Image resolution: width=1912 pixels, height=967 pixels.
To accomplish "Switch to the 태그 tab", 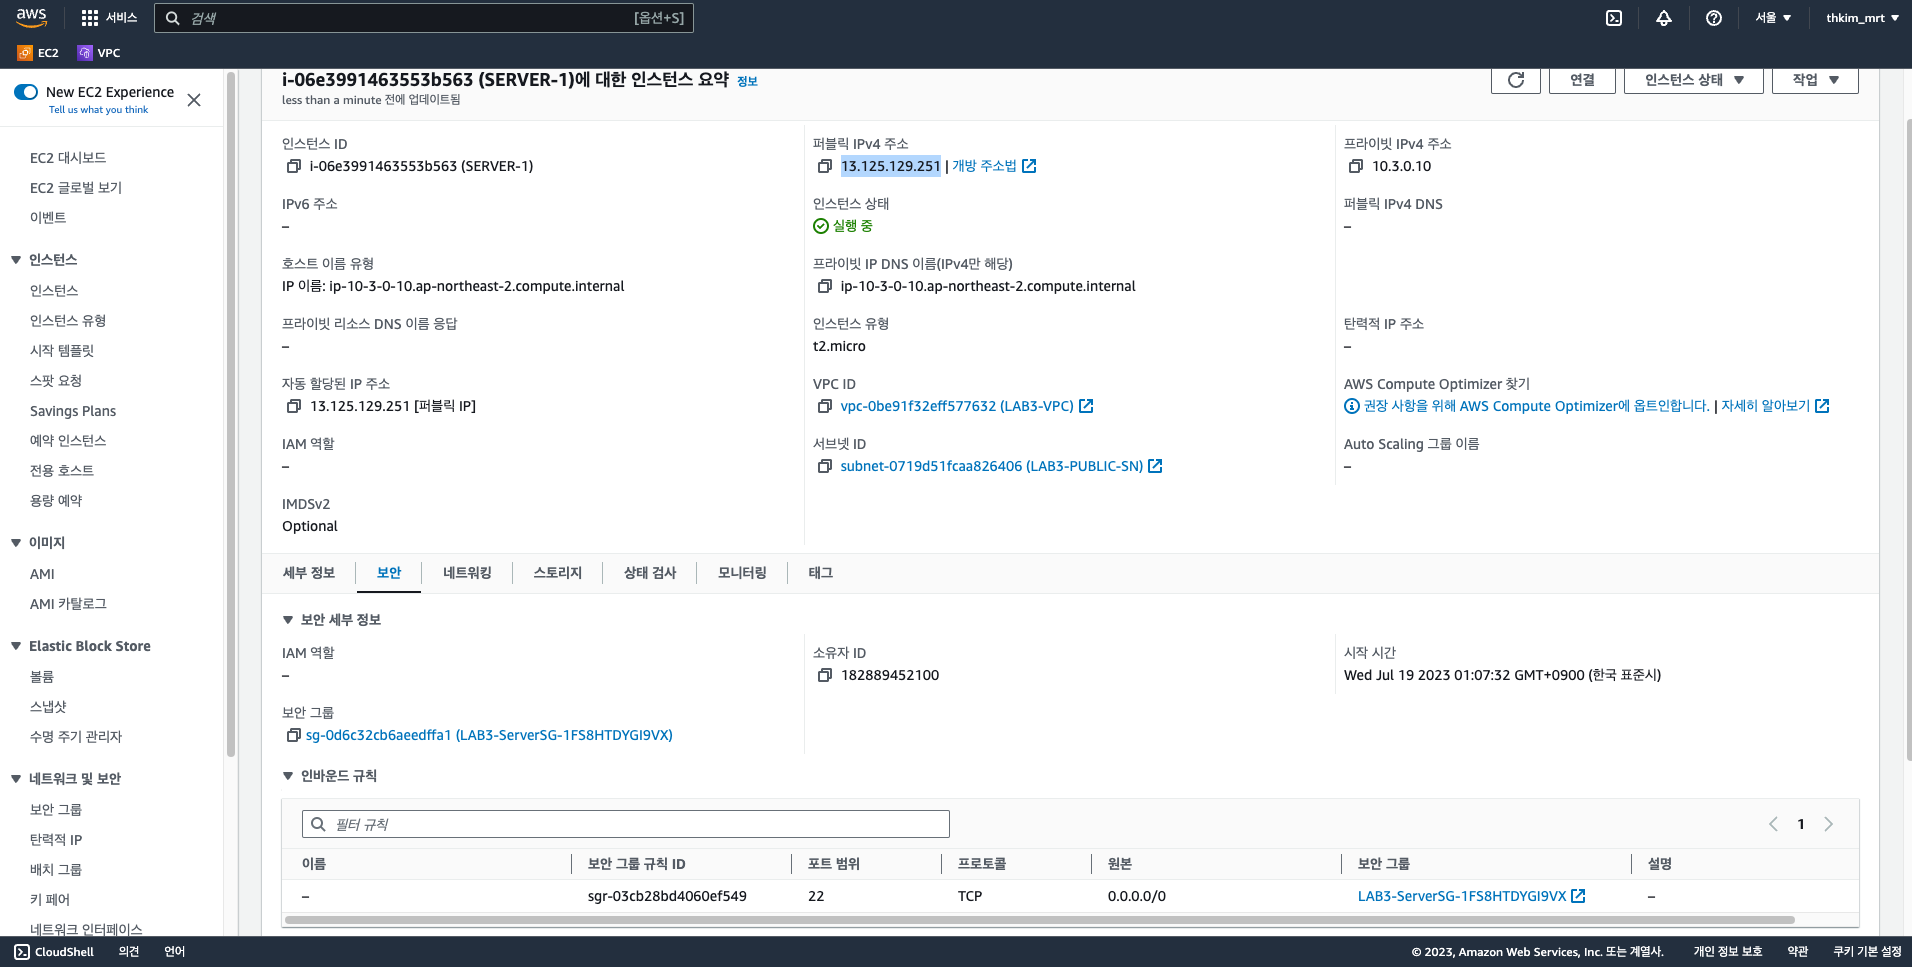I will coord(820,573).
